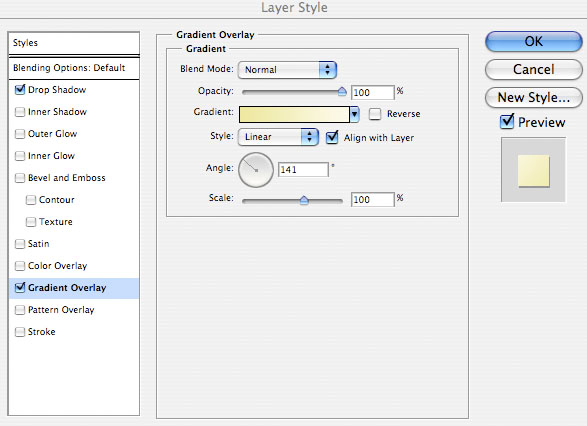587x426 pixels.
Task: Select the Bevel and Emboss label
Action: 67,178
